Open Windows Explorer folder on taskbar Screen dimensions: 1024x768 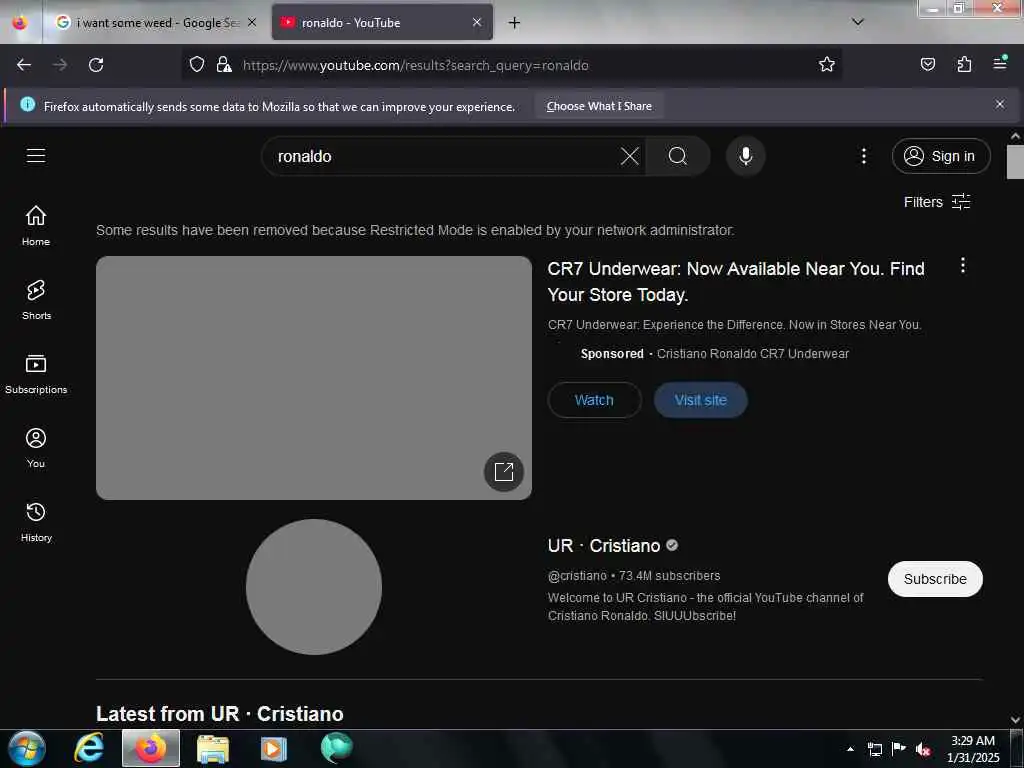(213, 748)
